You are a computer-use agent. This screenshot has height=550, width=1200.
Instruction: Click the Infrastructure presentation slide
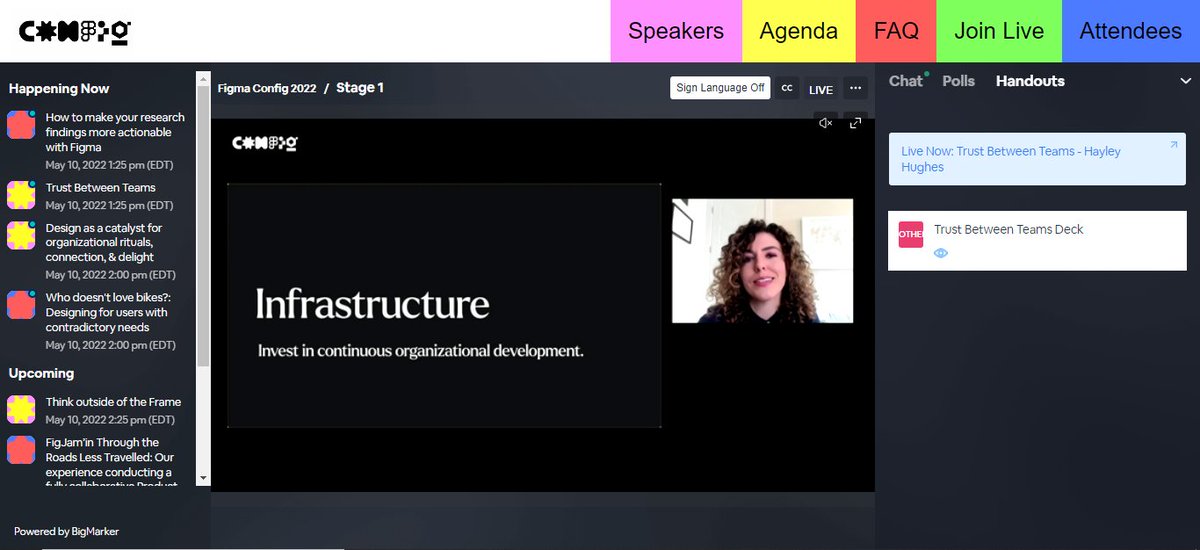444,306
